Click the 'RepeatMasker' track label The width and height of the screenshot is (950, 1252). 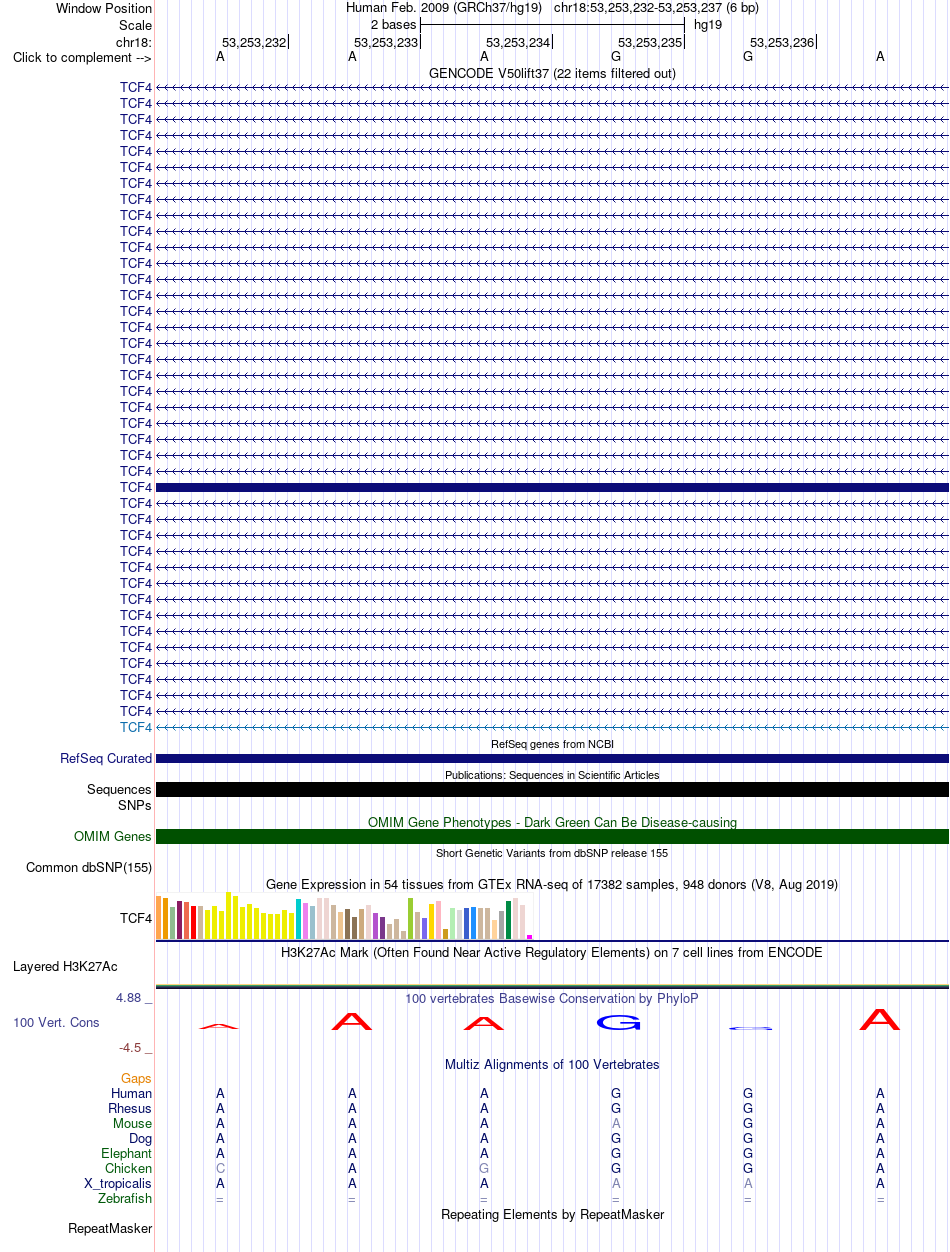pos(110,1229)
